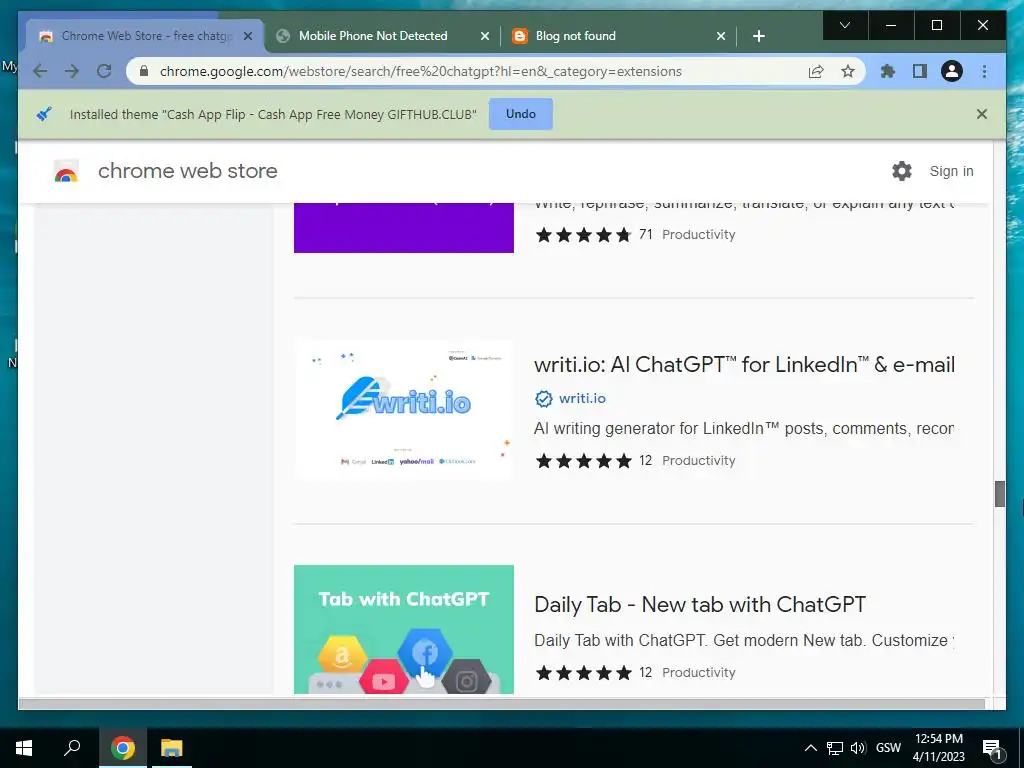Click Productivity category of writi.io

point(698,461)
